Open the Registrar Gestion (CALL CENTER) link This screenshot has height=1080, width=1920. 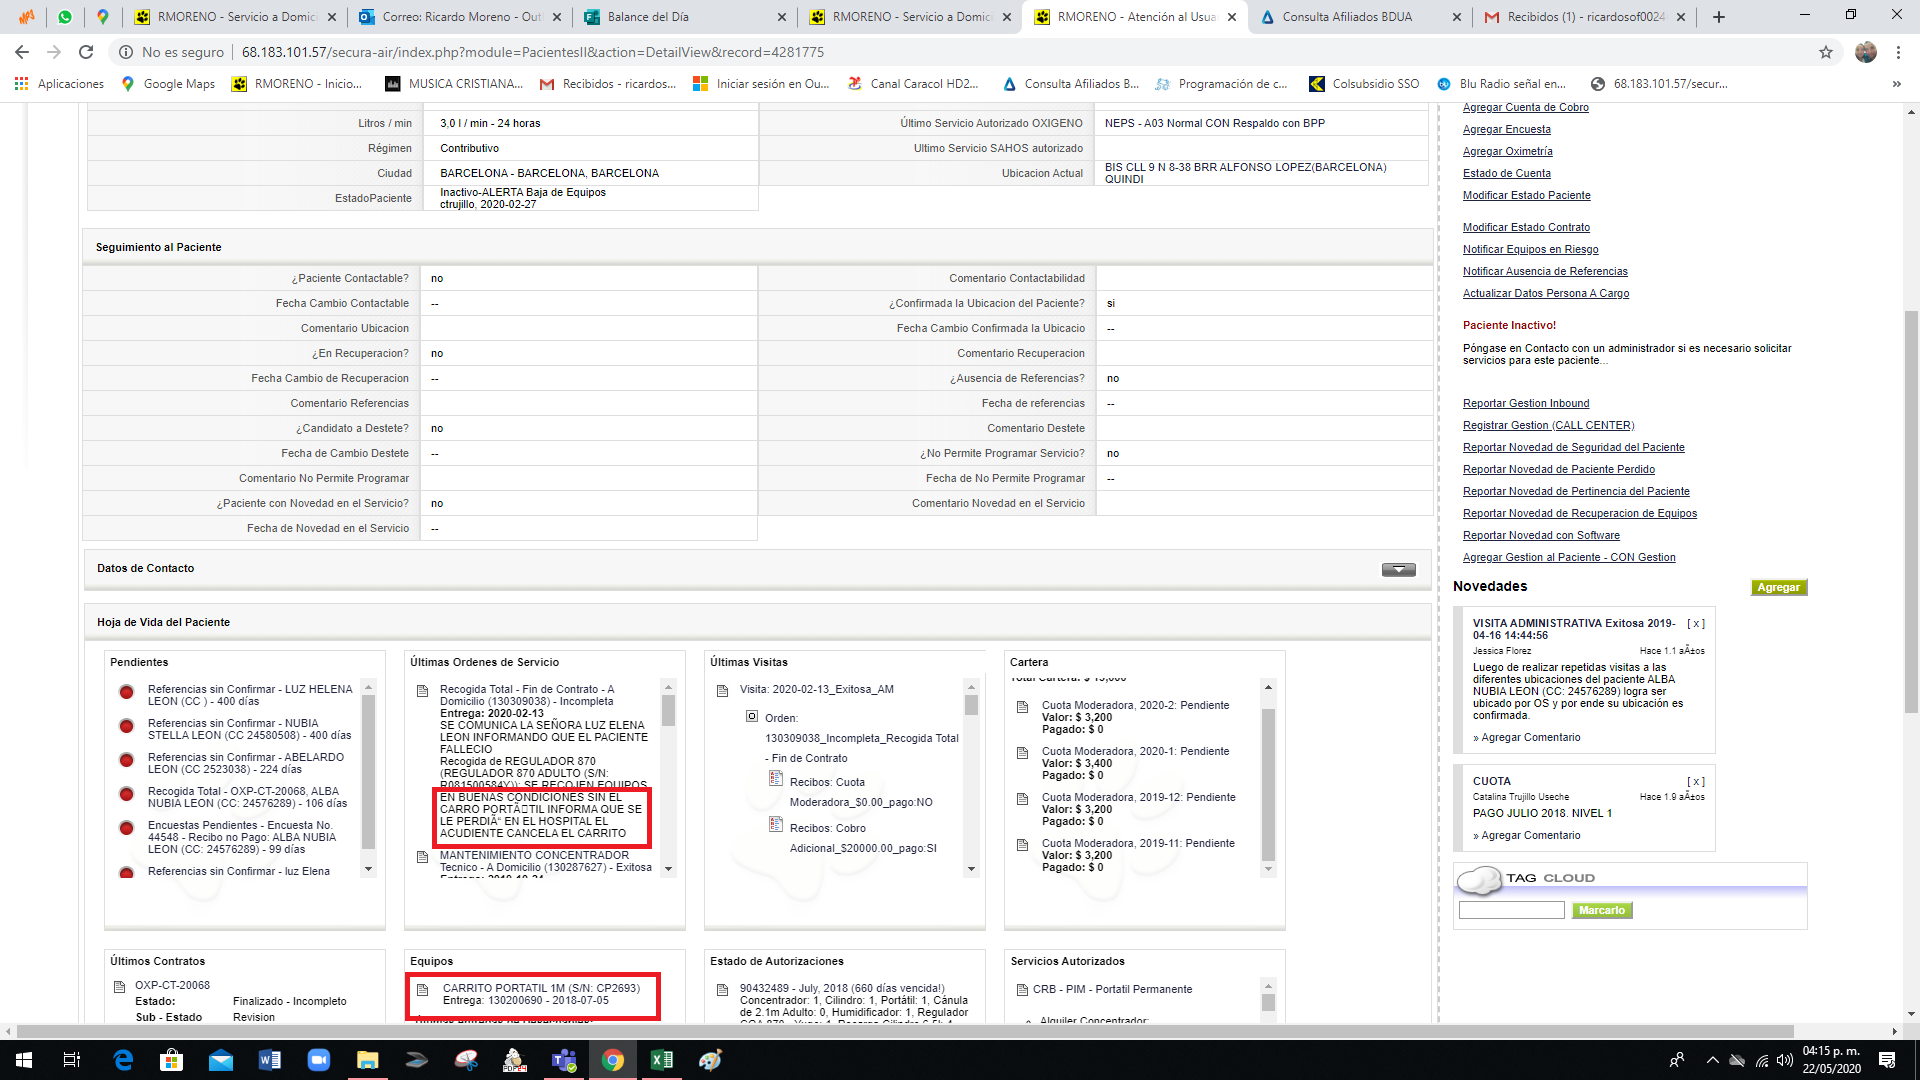point(1548,425)
